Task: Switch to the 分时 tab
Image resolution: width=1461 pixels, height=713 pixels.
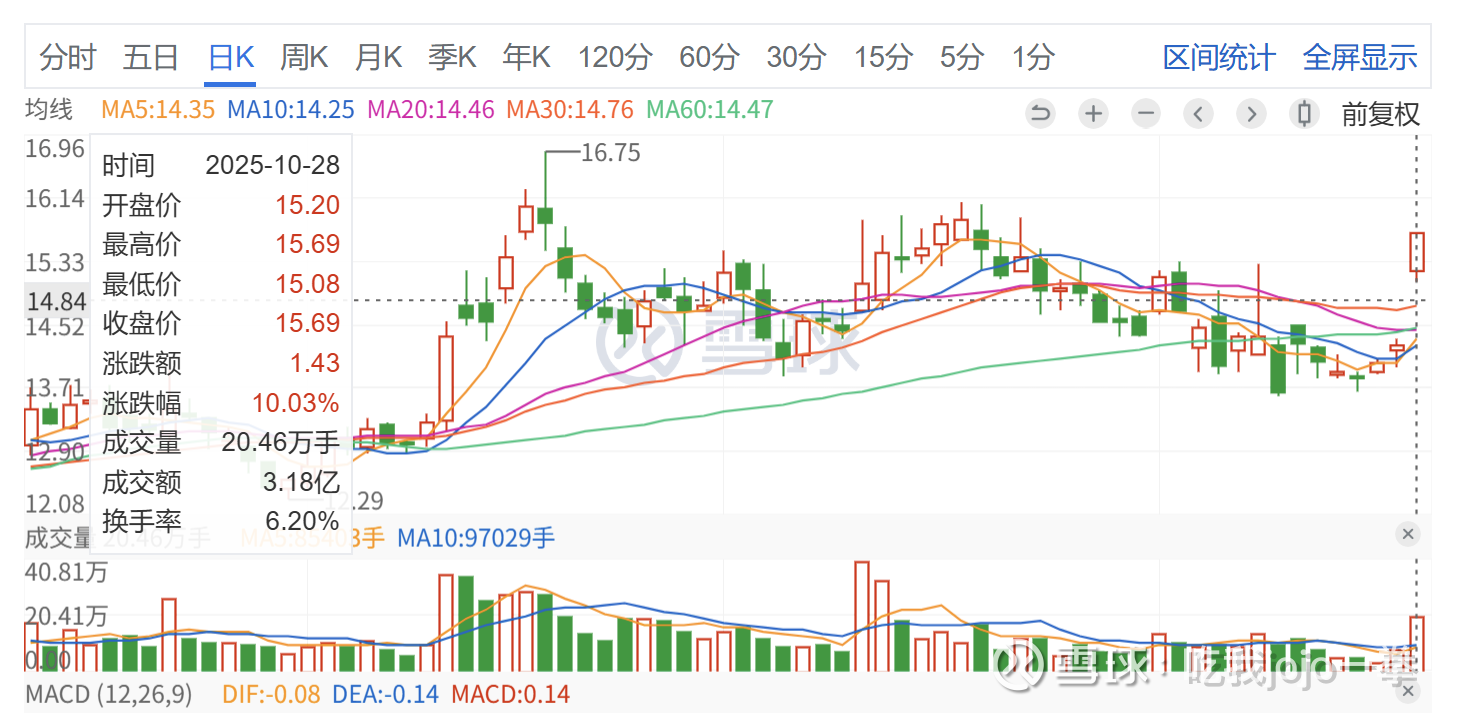Action: click(67, 58)
